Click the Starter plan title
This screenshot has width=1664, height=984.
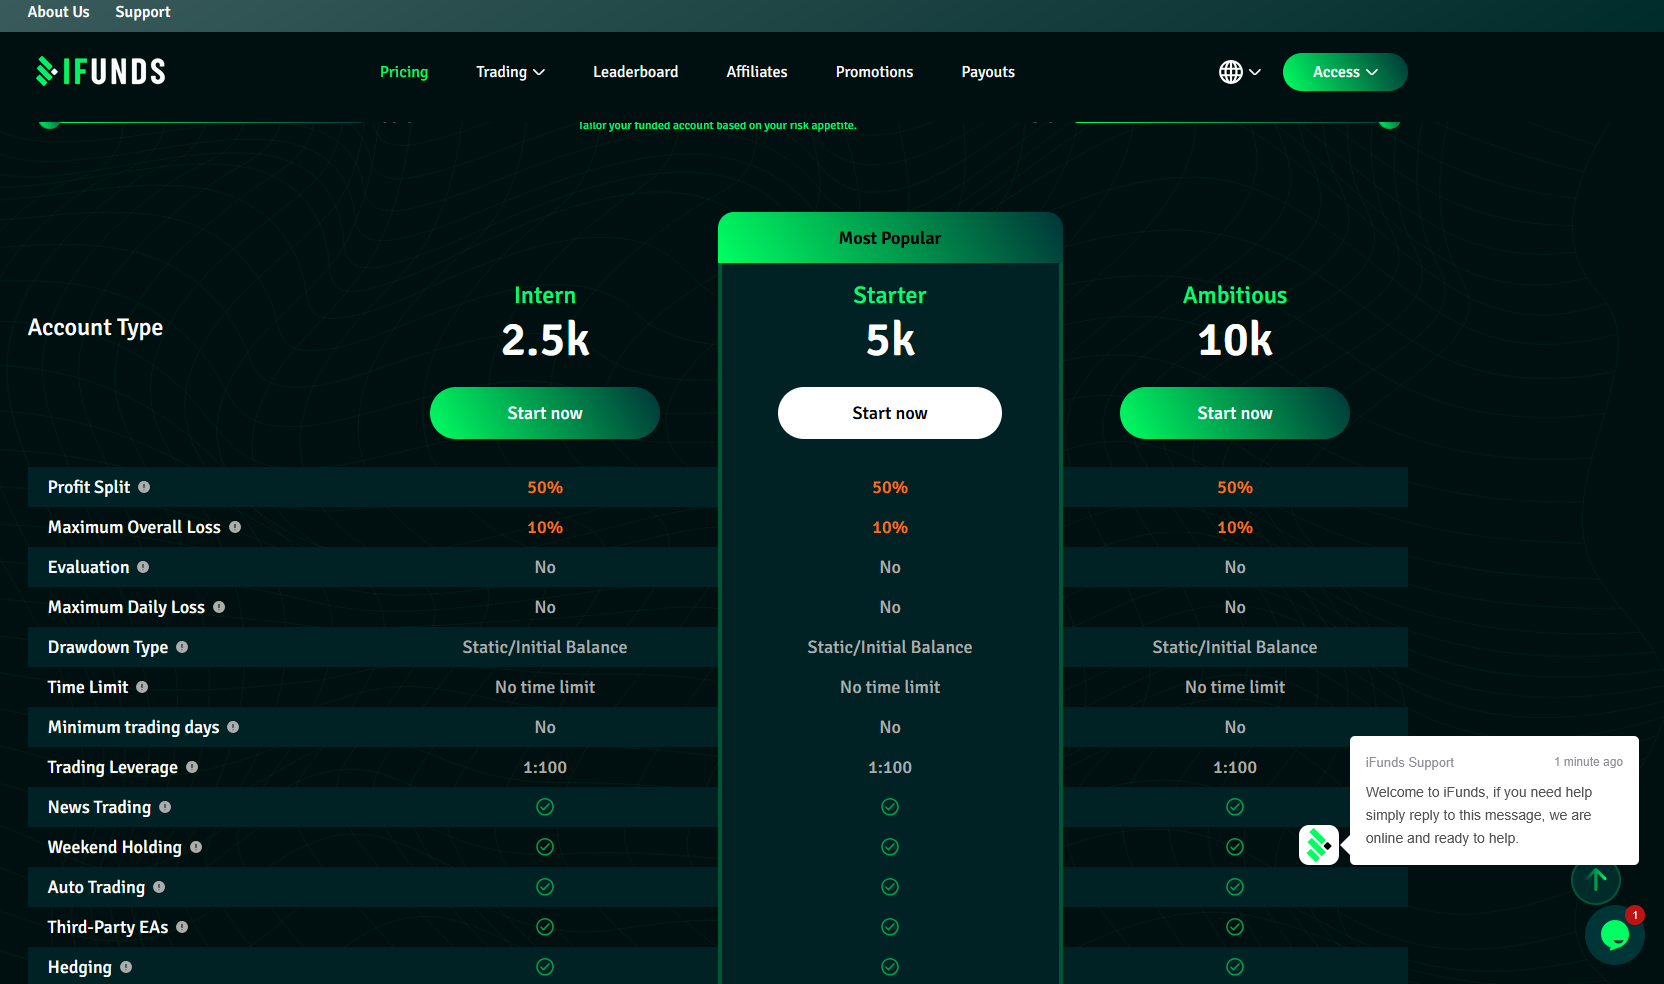890,295
